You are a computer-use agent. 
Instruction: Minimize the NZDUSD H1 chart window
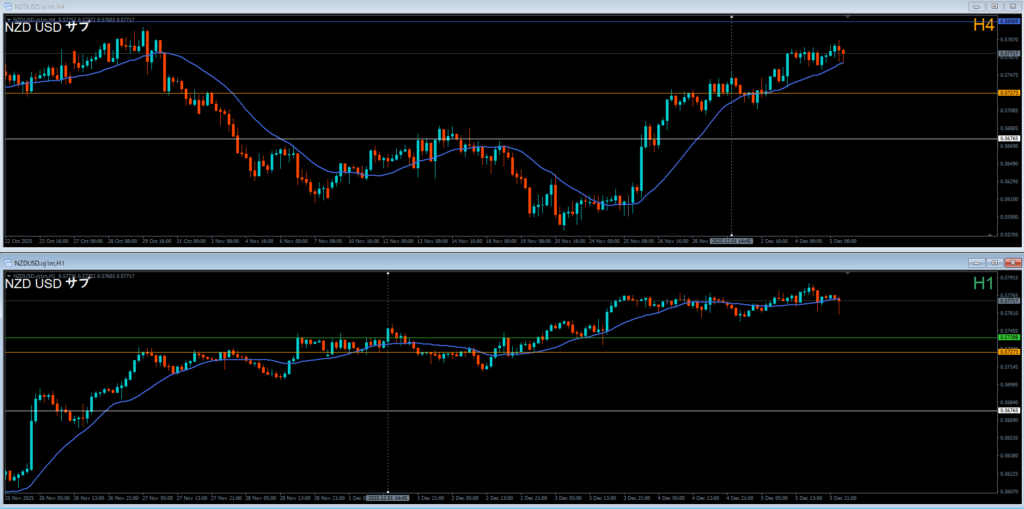975,261
